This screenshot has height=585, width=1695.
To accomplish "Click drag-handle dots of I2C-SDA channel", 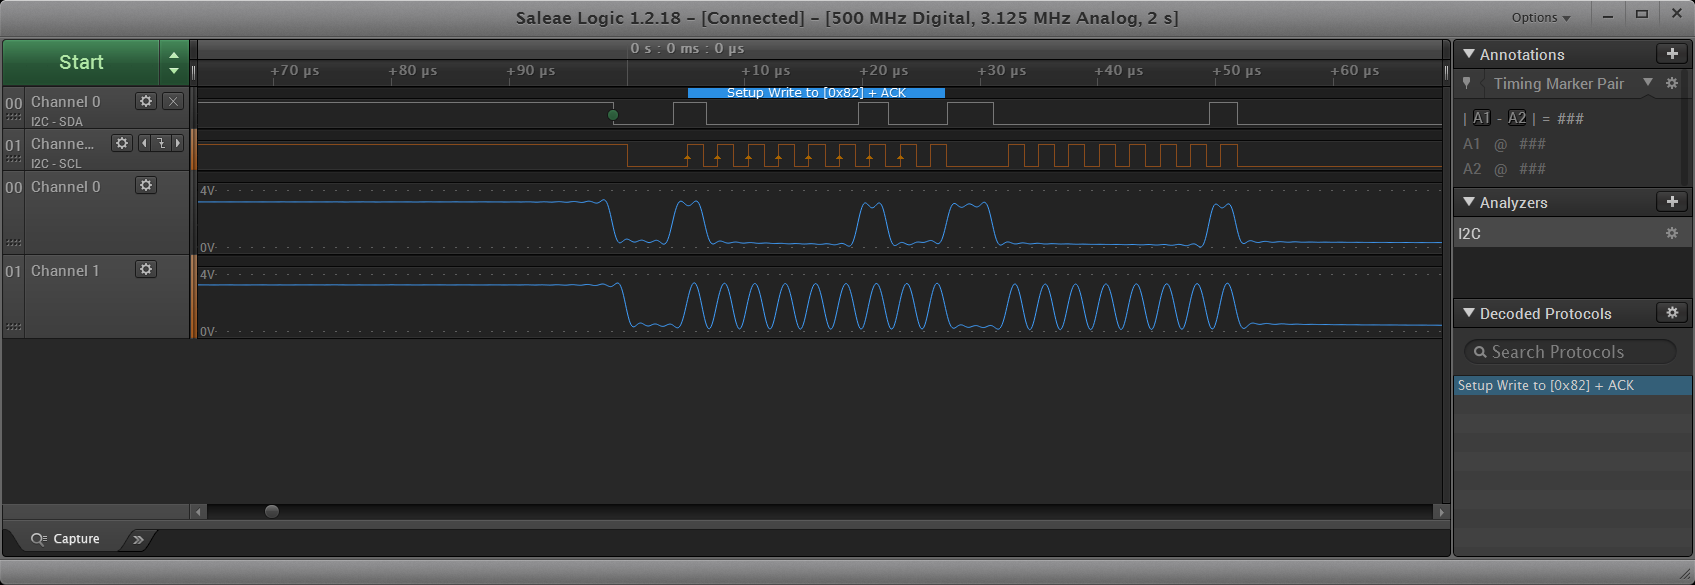I will click(x=13, y=118).
